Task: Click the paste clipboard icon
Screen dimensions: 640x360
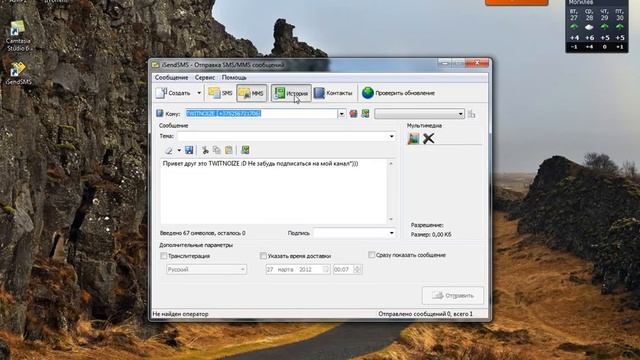Action: (229, 150)
